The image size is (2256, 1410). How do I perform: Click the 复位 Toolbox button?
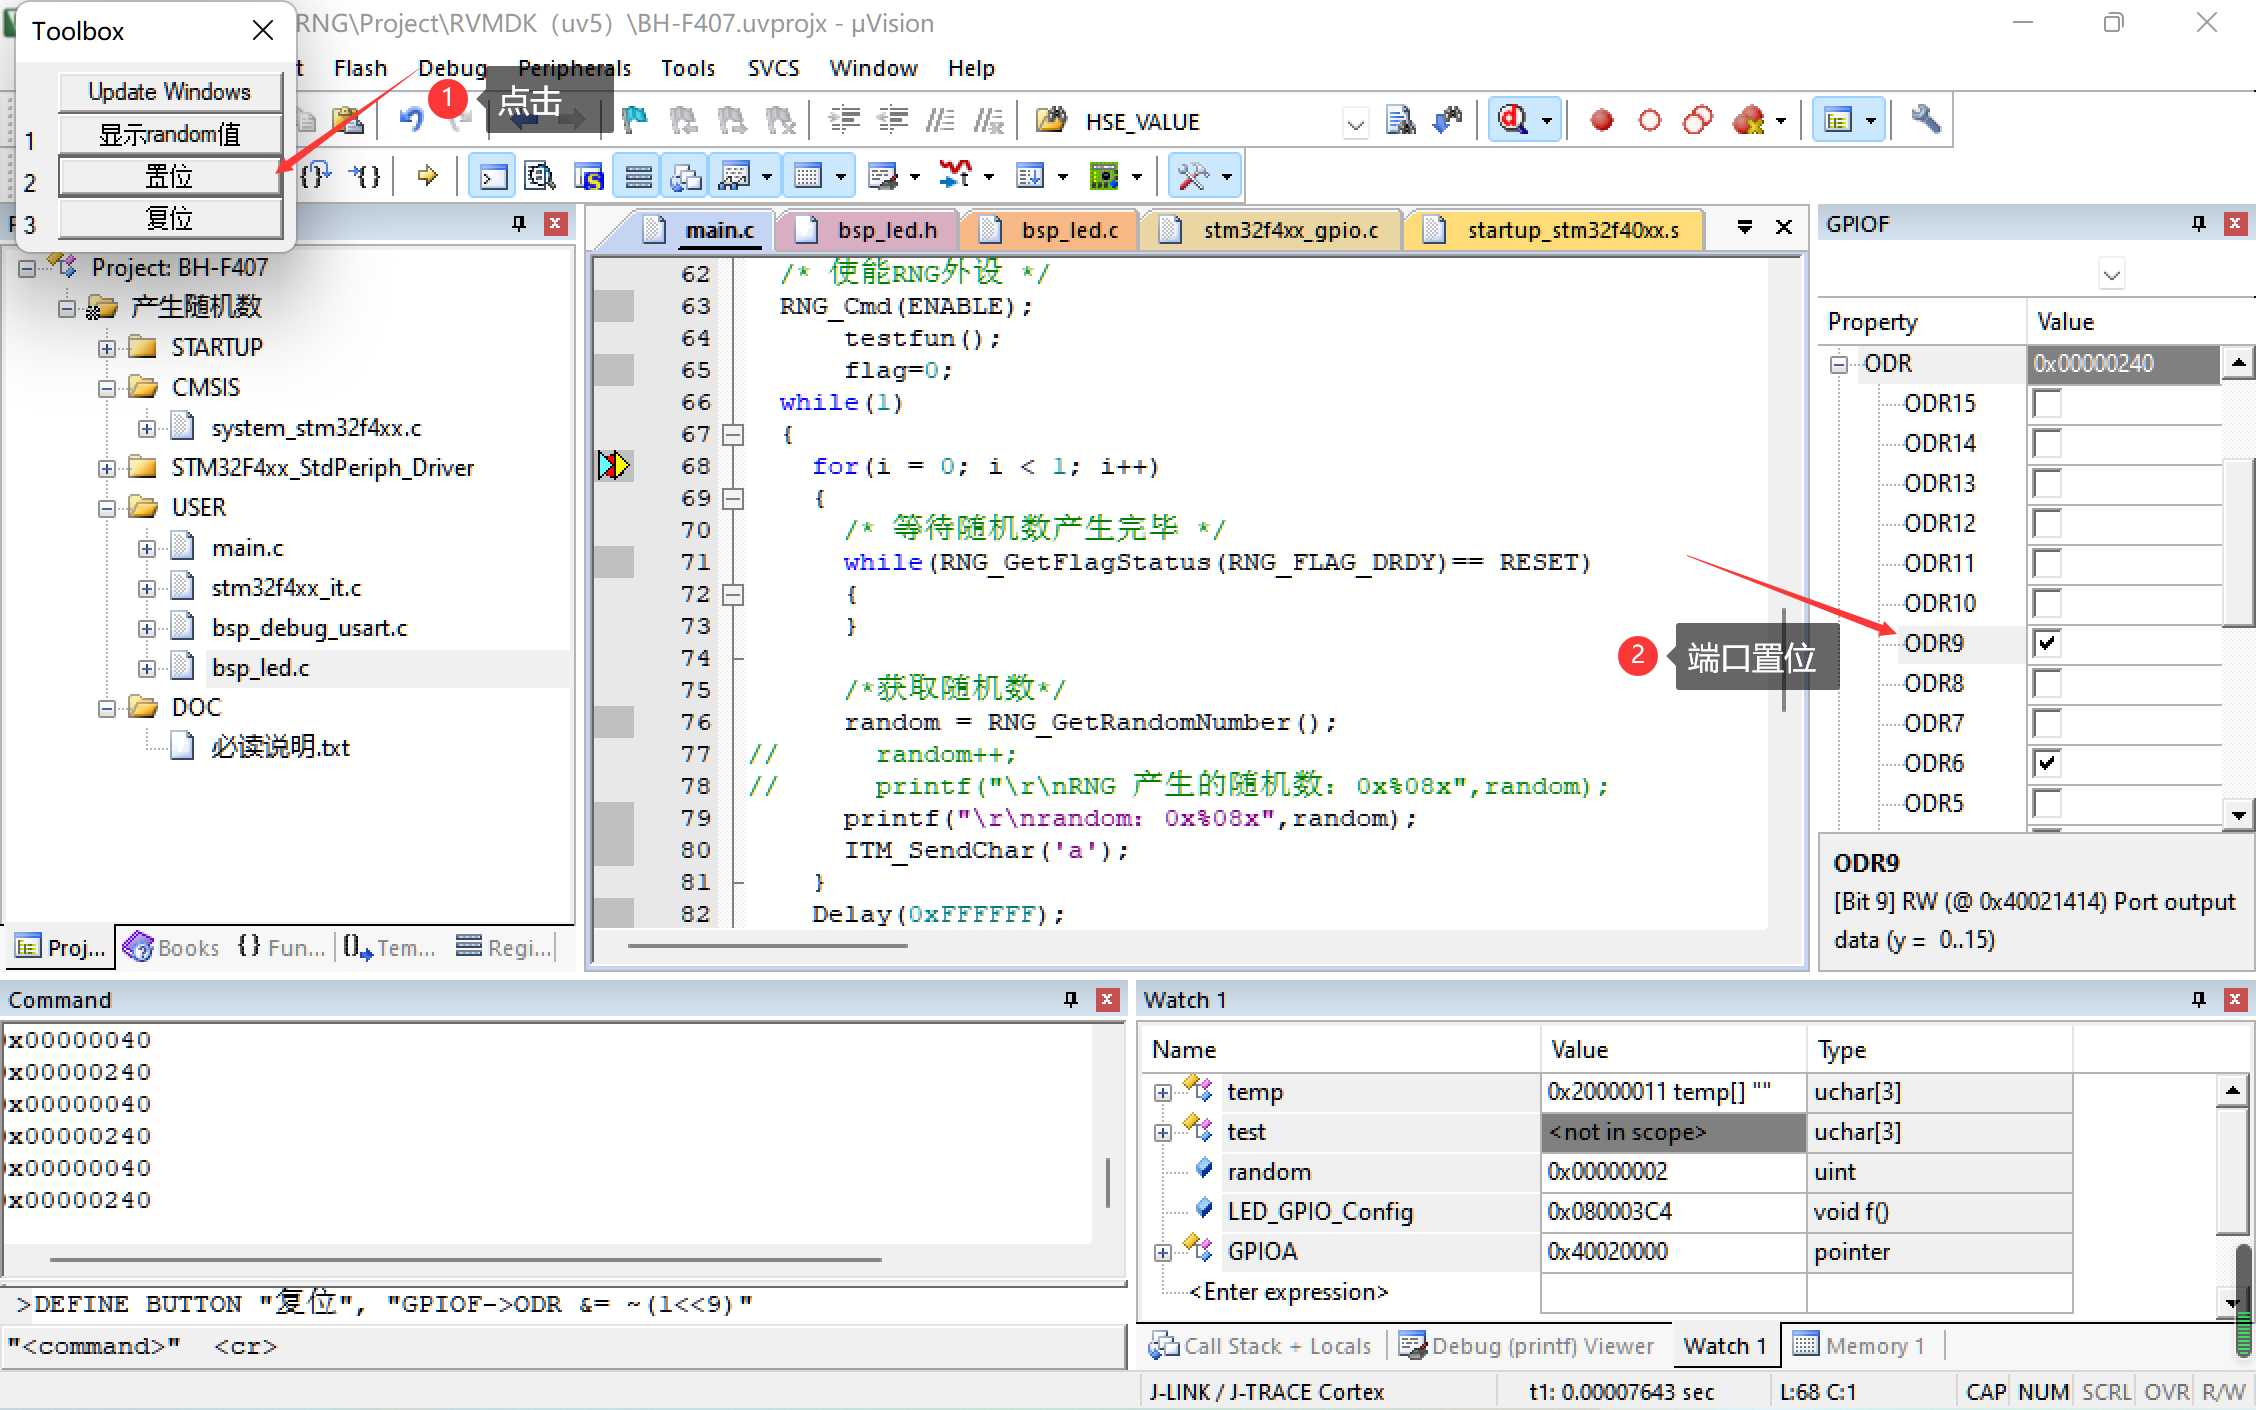click(169, 218)
